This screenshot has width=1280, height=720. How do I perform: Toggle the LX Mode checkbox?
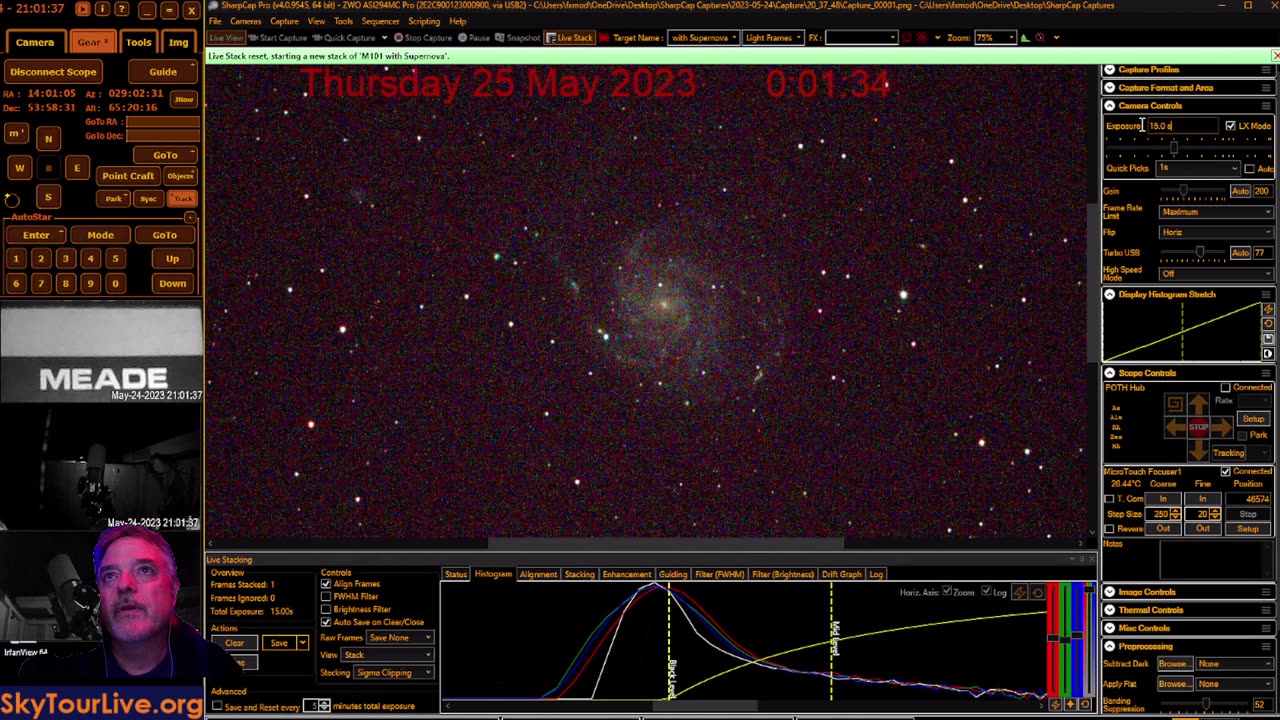[1230, 126]
